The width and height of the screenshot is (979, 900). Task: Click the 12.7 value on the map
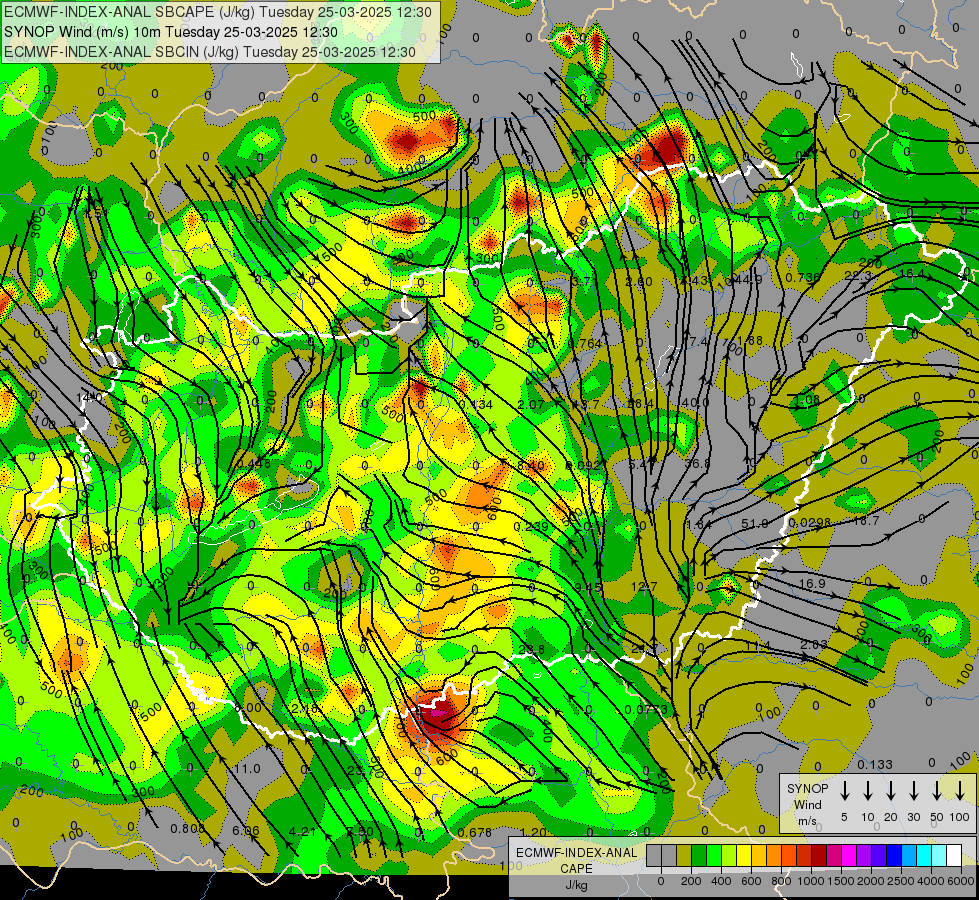[644, 586]
